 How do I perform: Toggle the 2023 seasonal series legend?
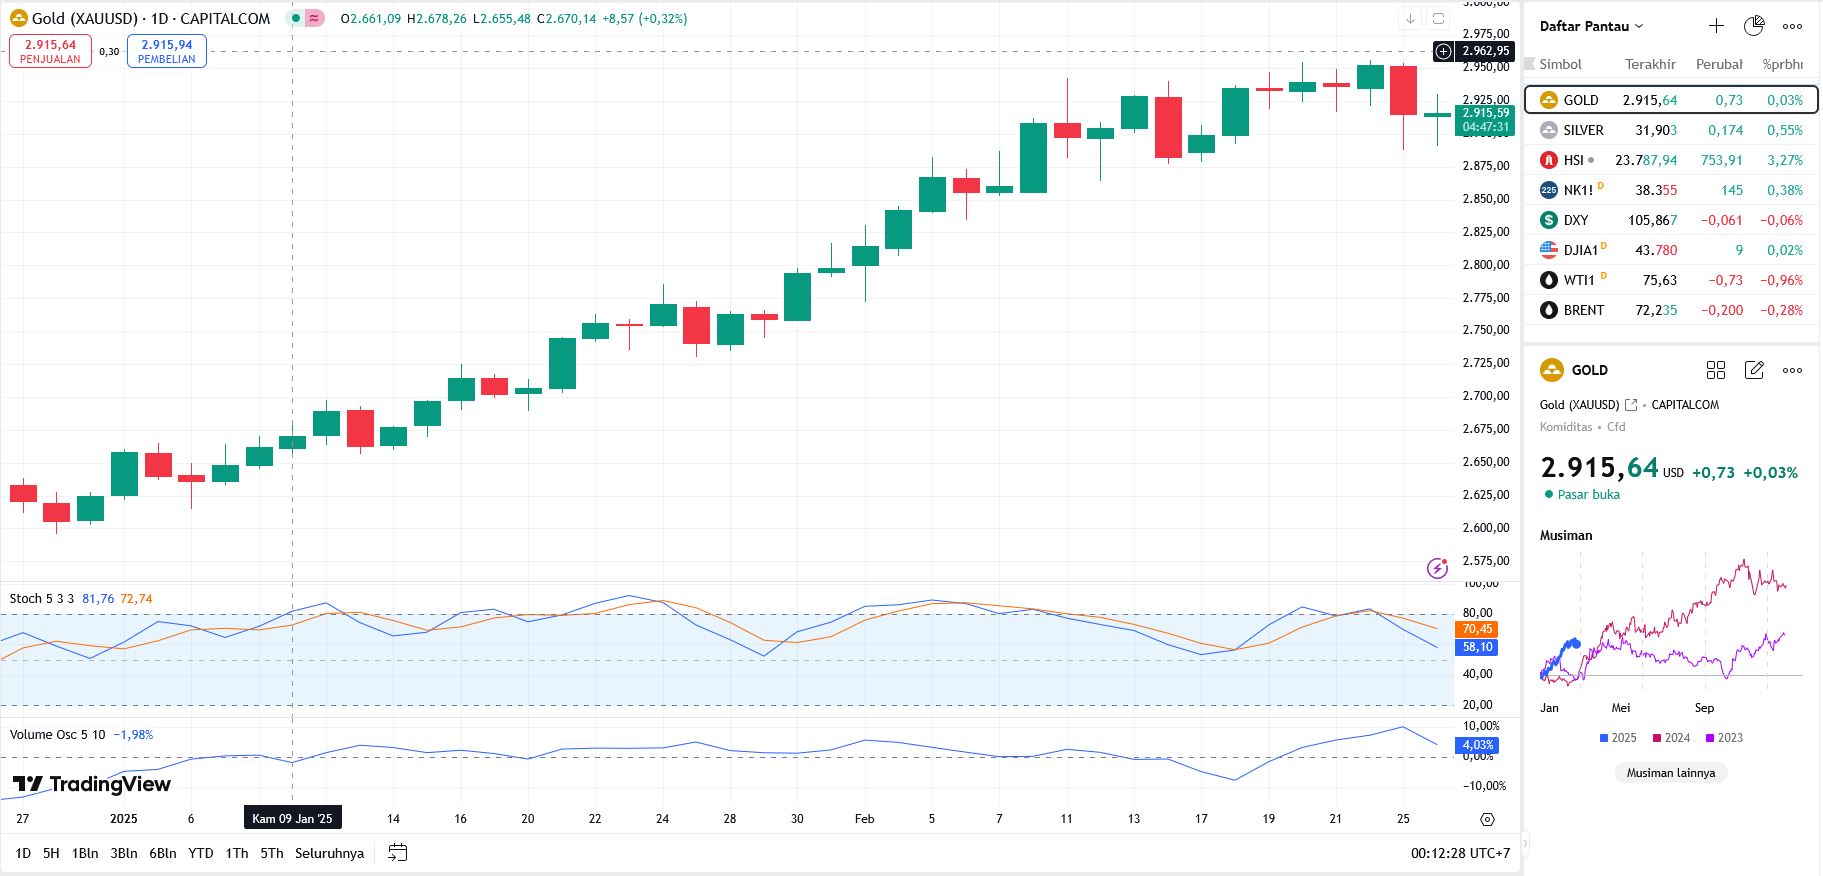pos(1724,738)
